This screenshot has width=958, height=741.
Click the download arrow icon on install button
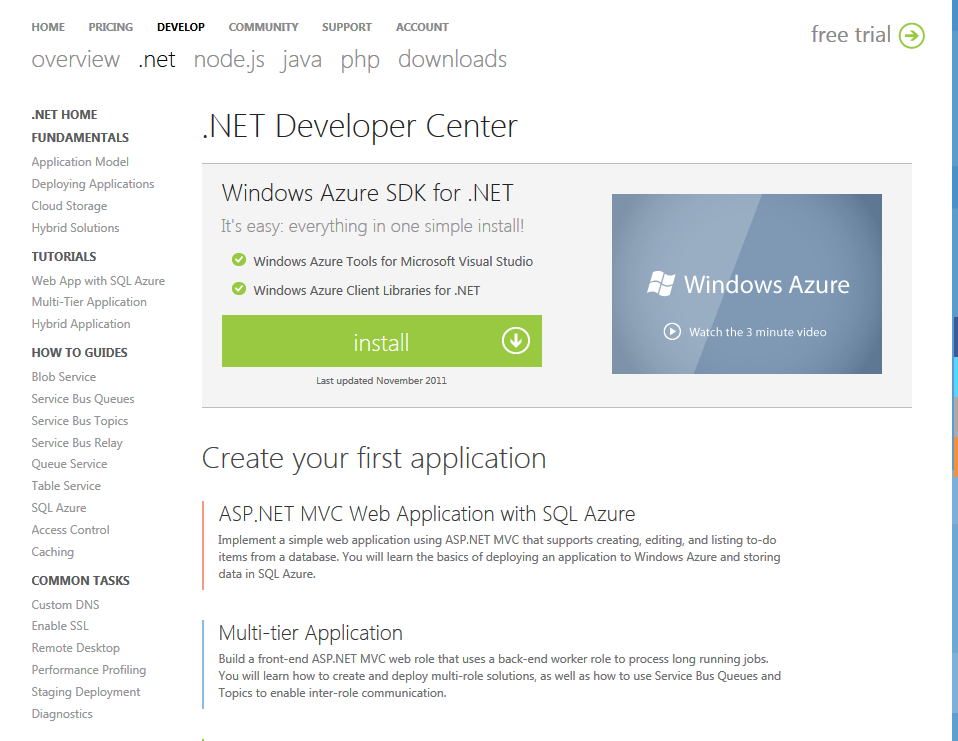(516, 341)
